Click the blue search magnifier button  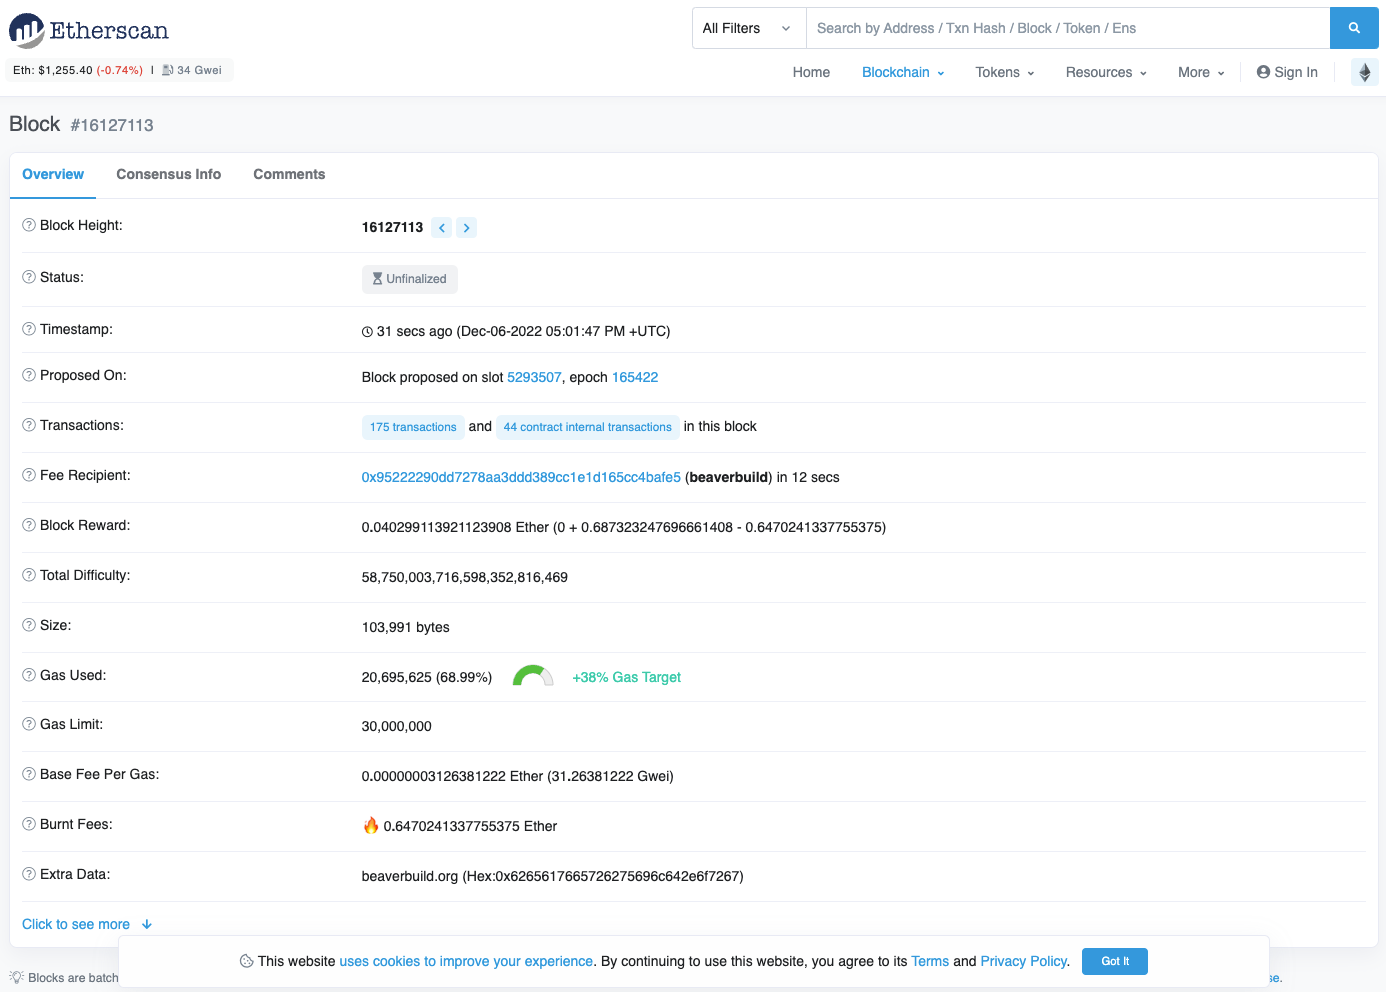click(1354, 28)
